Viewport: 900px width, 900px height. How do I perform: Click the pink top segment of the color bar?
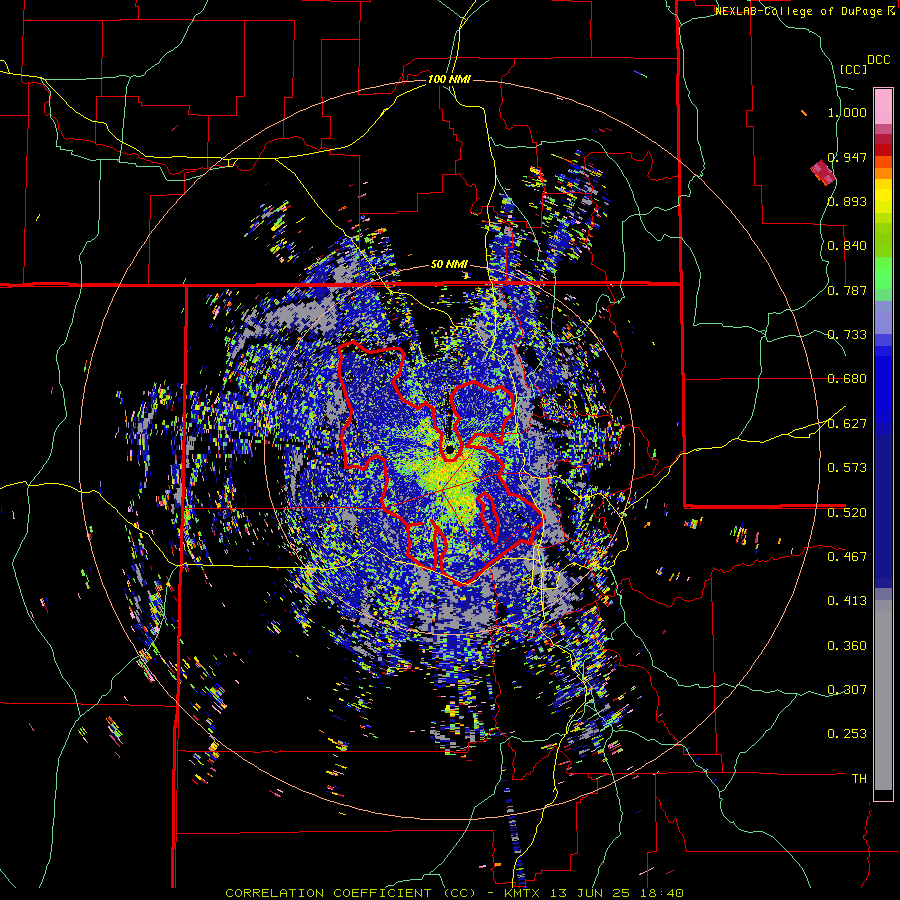[883, 106]
